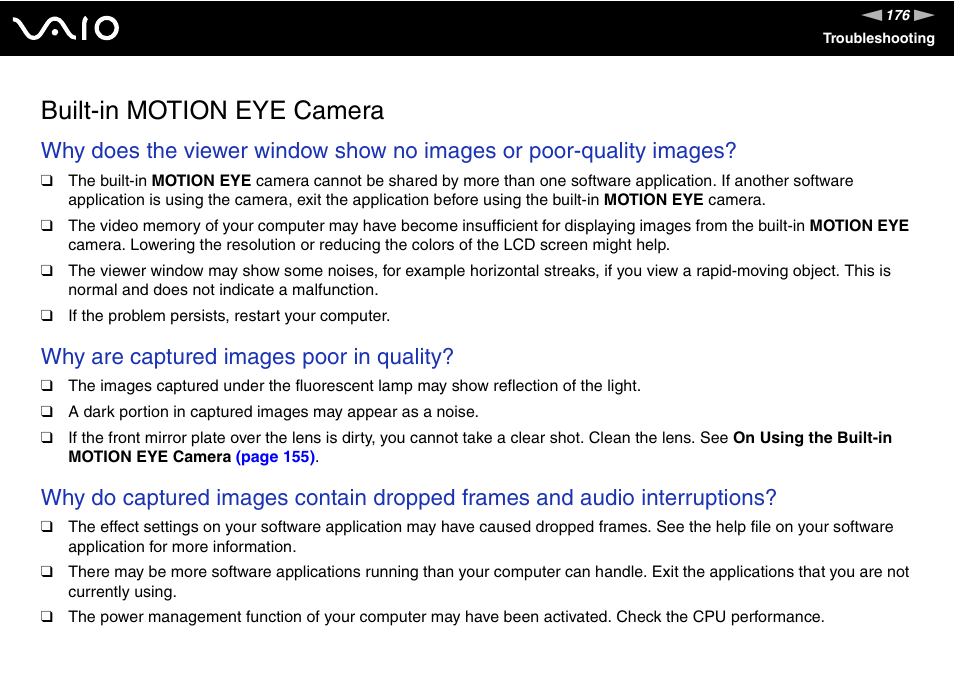Check the bullet next to restart your computer tip

coord(46,316)
